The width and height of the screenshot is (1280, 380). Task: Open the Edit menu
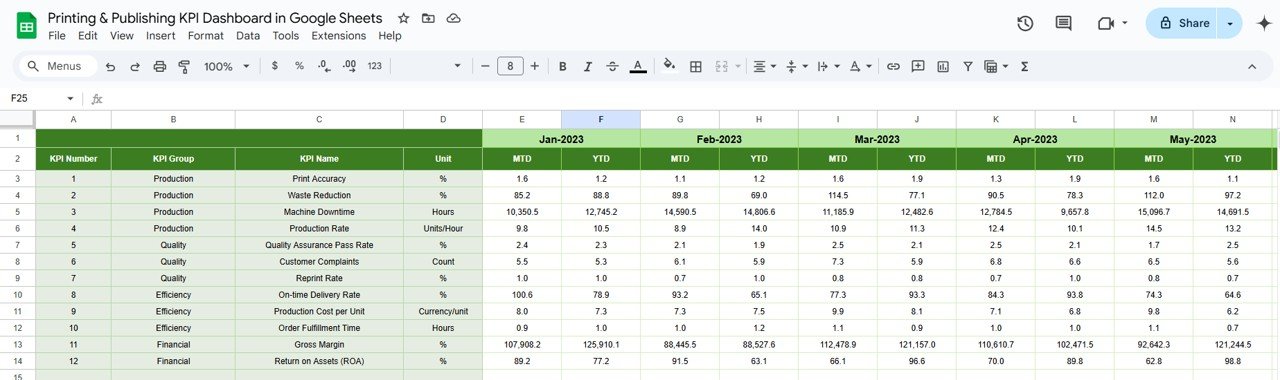[88, 35]
